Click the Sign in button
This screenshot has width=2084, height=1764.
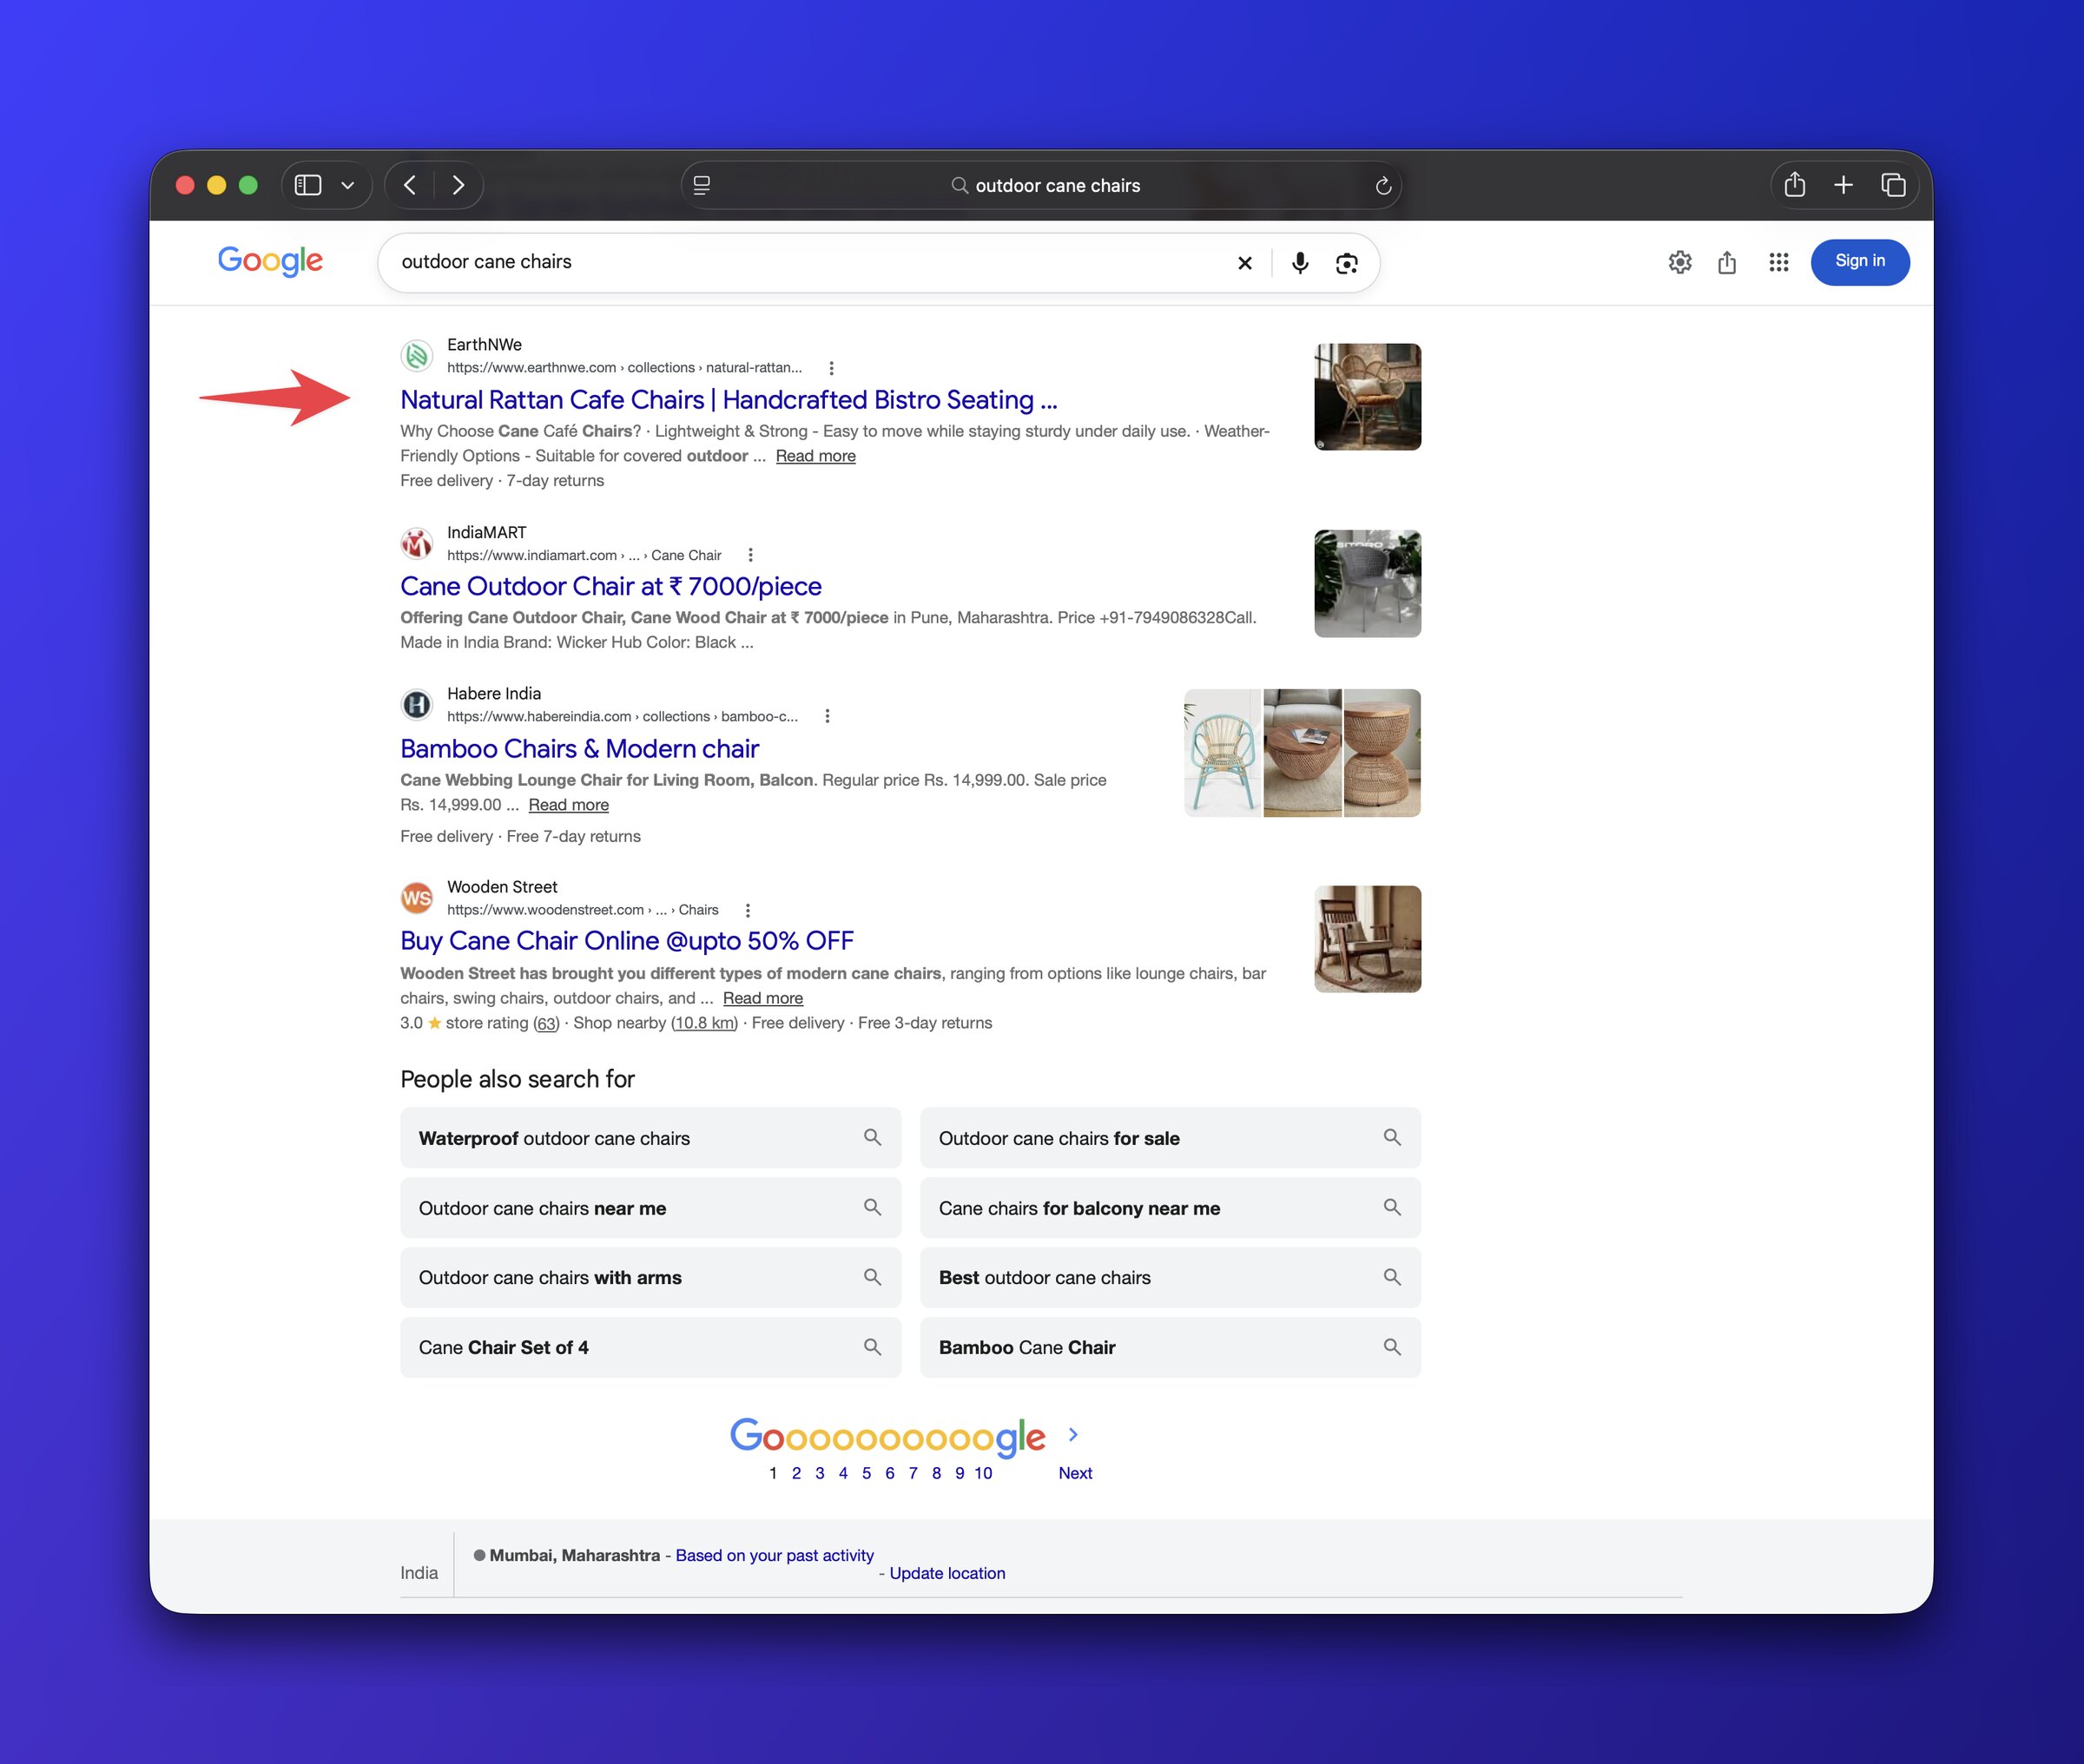click(1860, 262)
